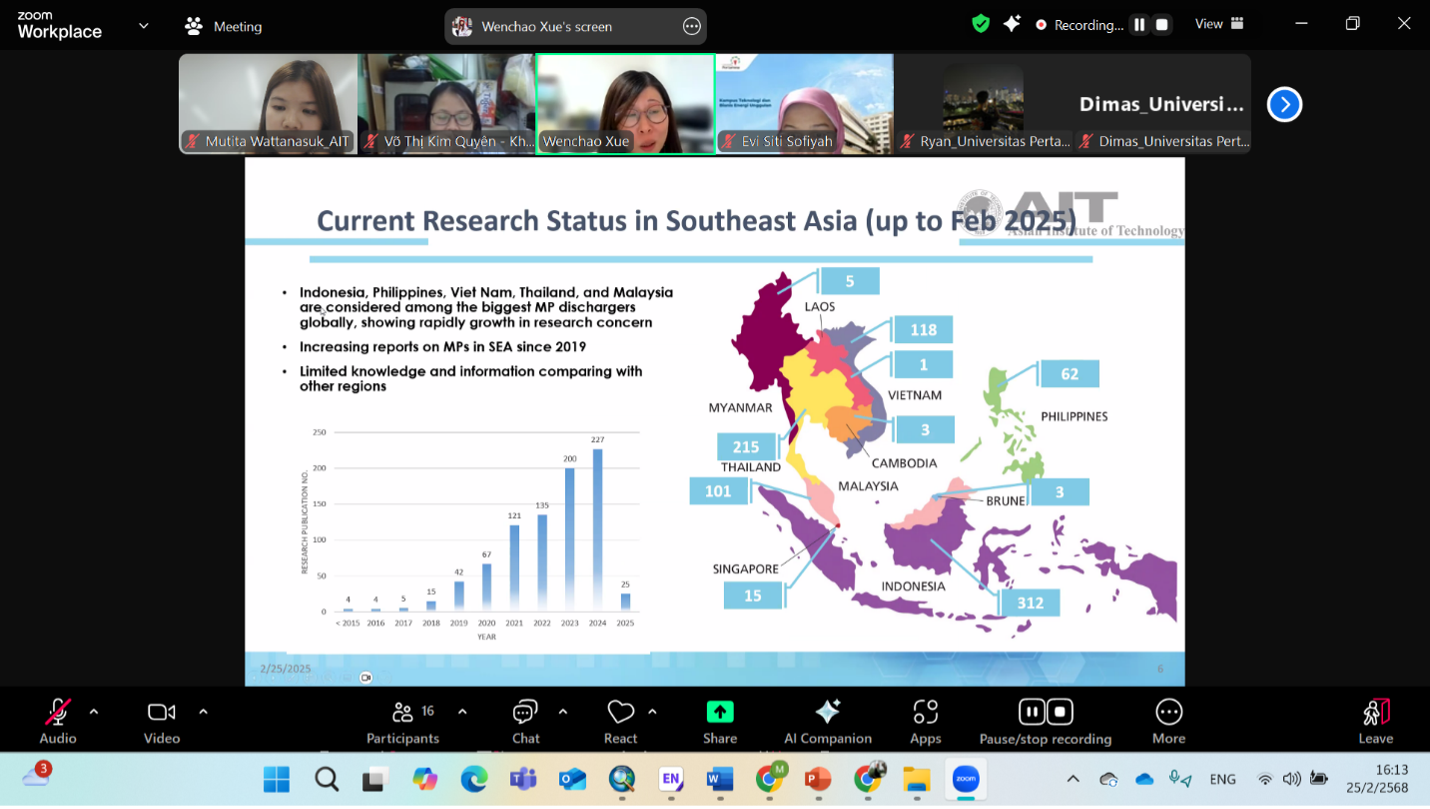1430x809 pixels.
Task: Open AI Companion in bottom toolbar
Action: 827,721
